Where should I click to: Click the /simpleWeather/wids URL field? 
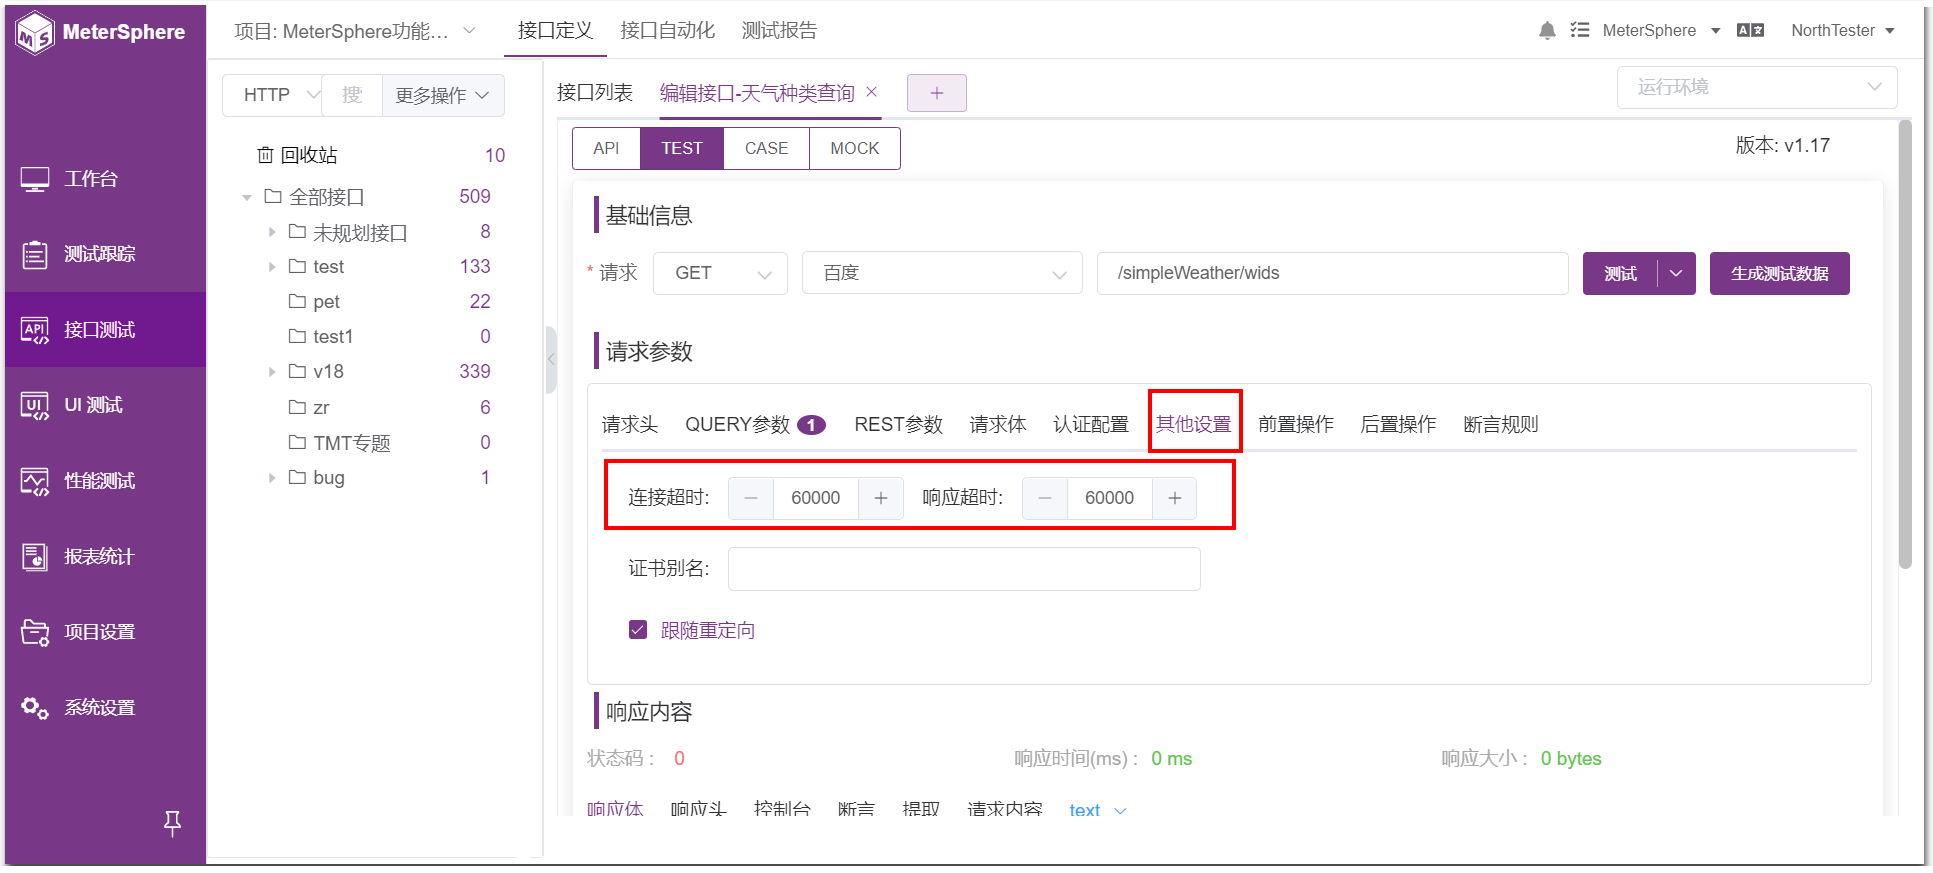point(1332,273)
